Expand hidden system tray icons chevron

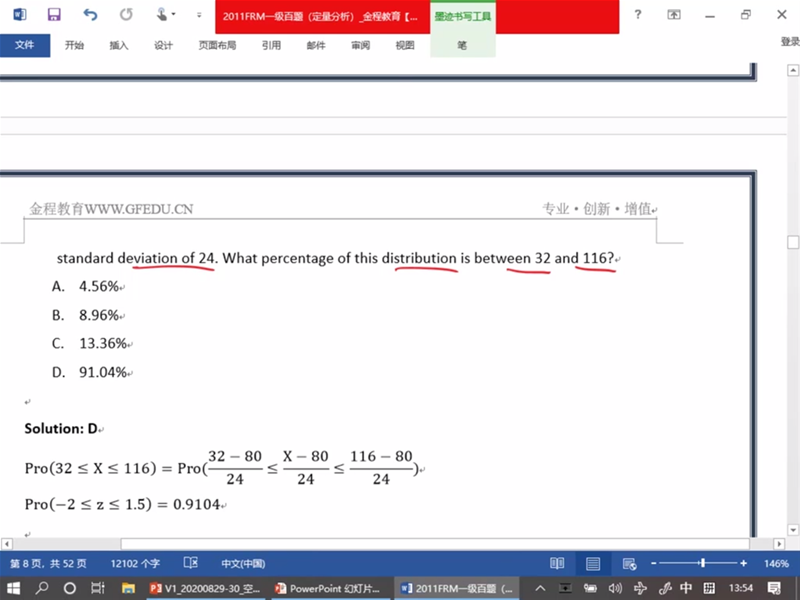coord(540,588)
